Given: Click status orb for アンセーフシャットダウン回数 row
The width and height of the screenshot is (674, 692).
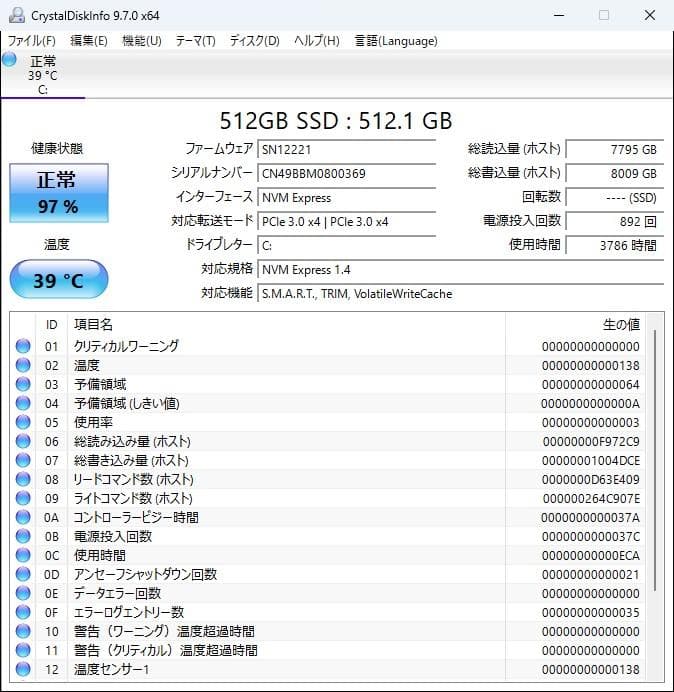Looking at the screenshot, I should point(23,574).
